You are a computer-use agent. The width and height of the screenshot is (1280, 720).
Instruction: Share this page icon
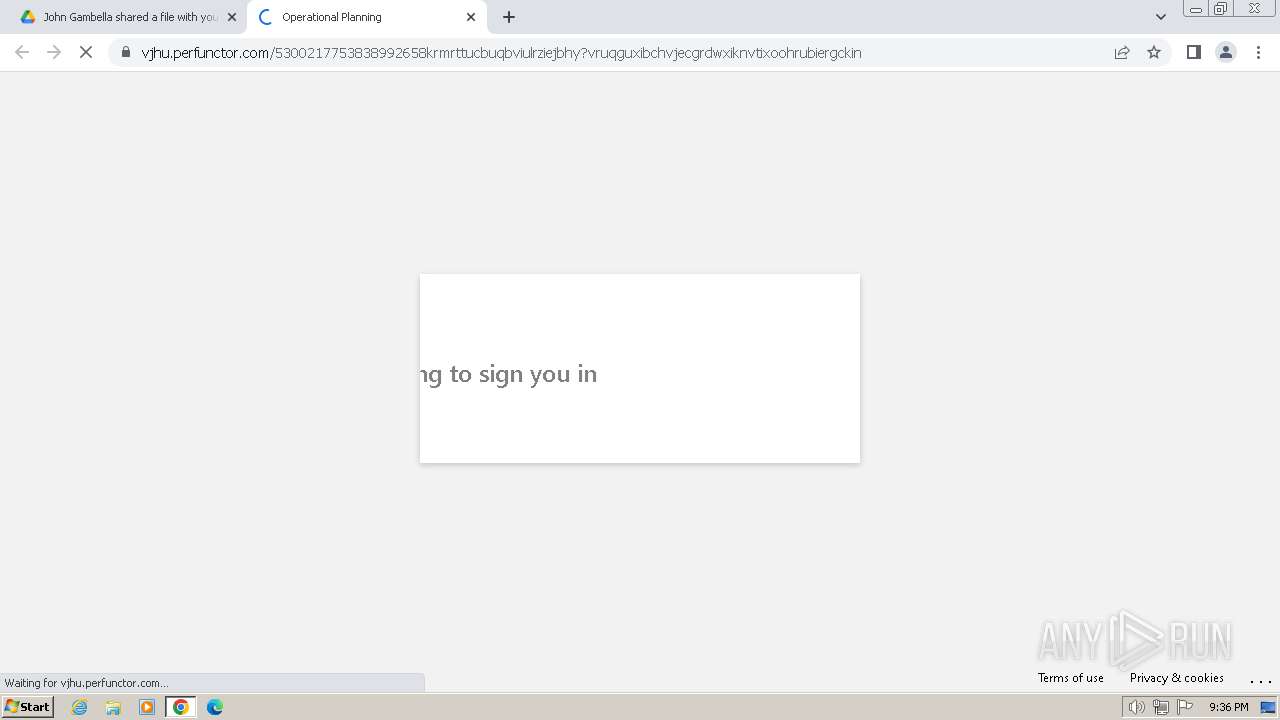point(1122,52)
